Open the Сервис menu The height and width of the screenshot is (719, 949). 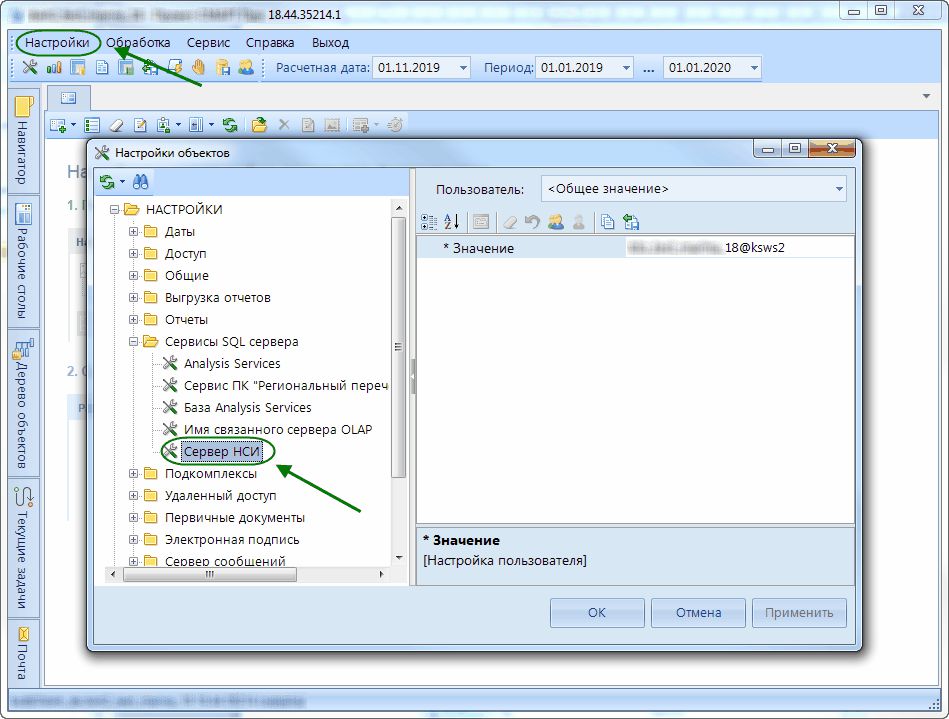(208, 42)
